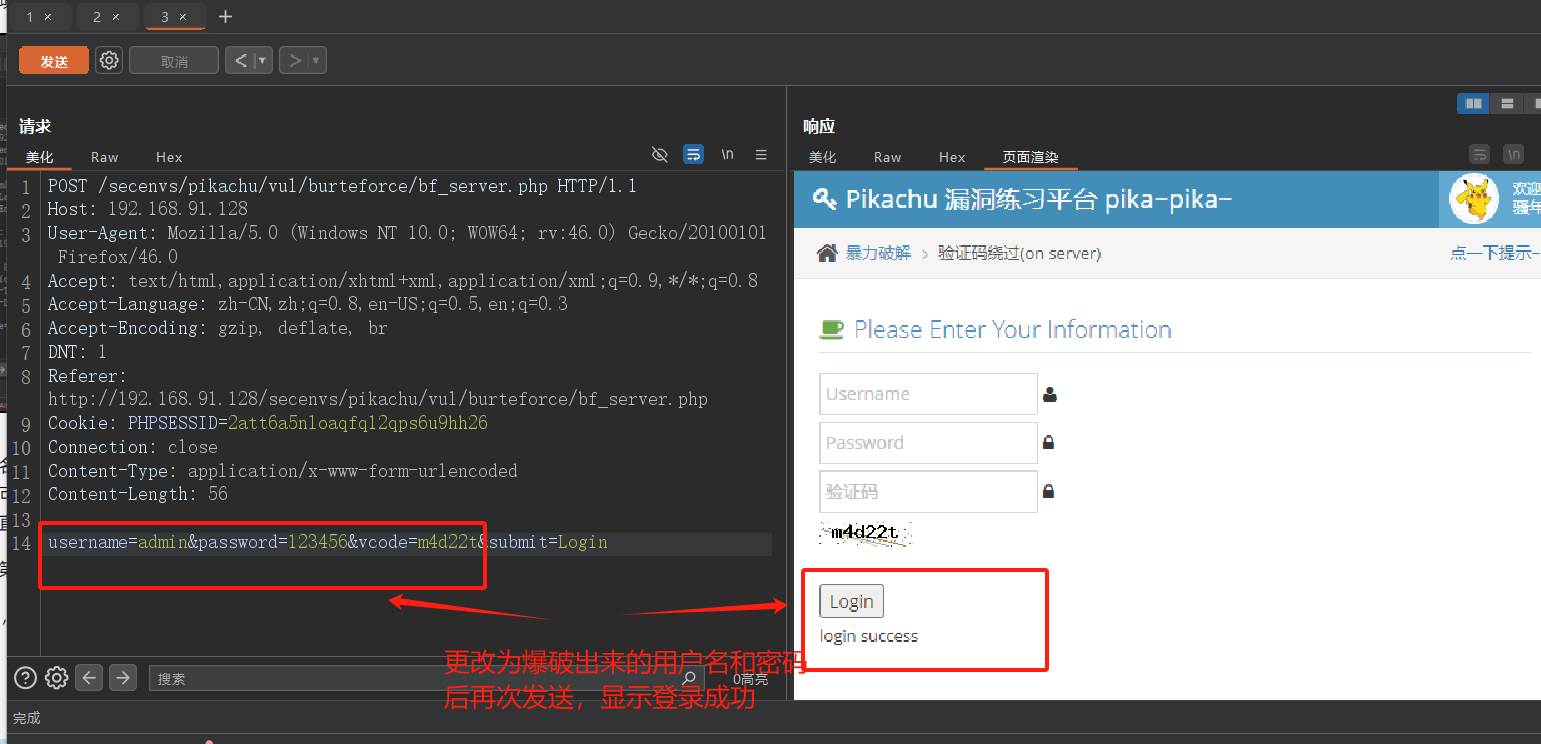Click the coffee cup icon before heading
Viewport: 1541px width, 744px height.
[832, 329]
